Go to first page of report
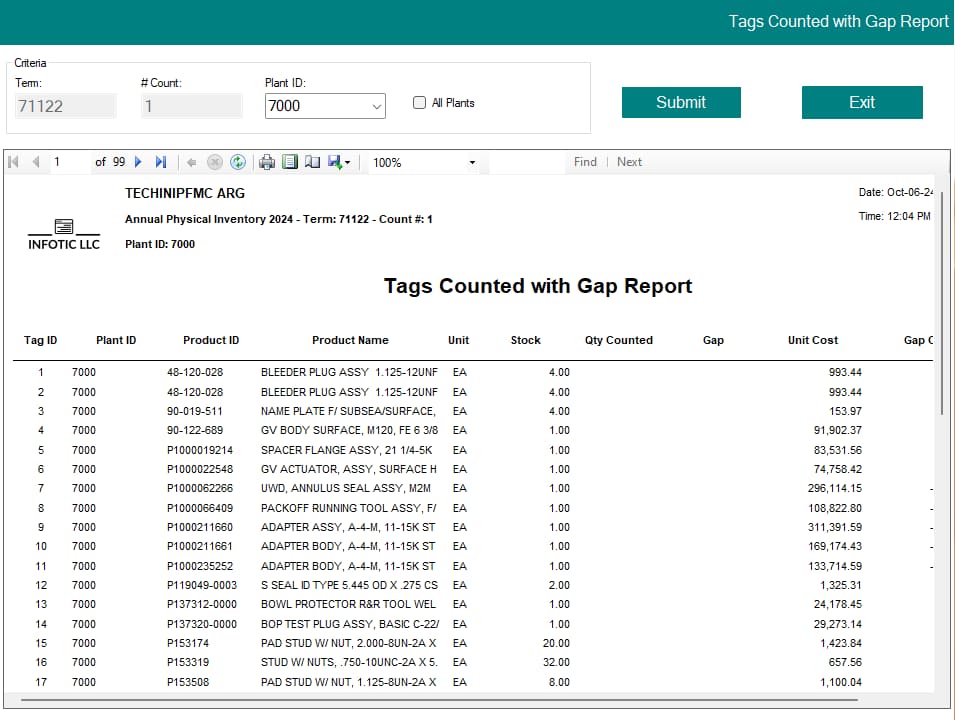Image resolution: width=955 pixels, height=720 pixels. [13, 162]
